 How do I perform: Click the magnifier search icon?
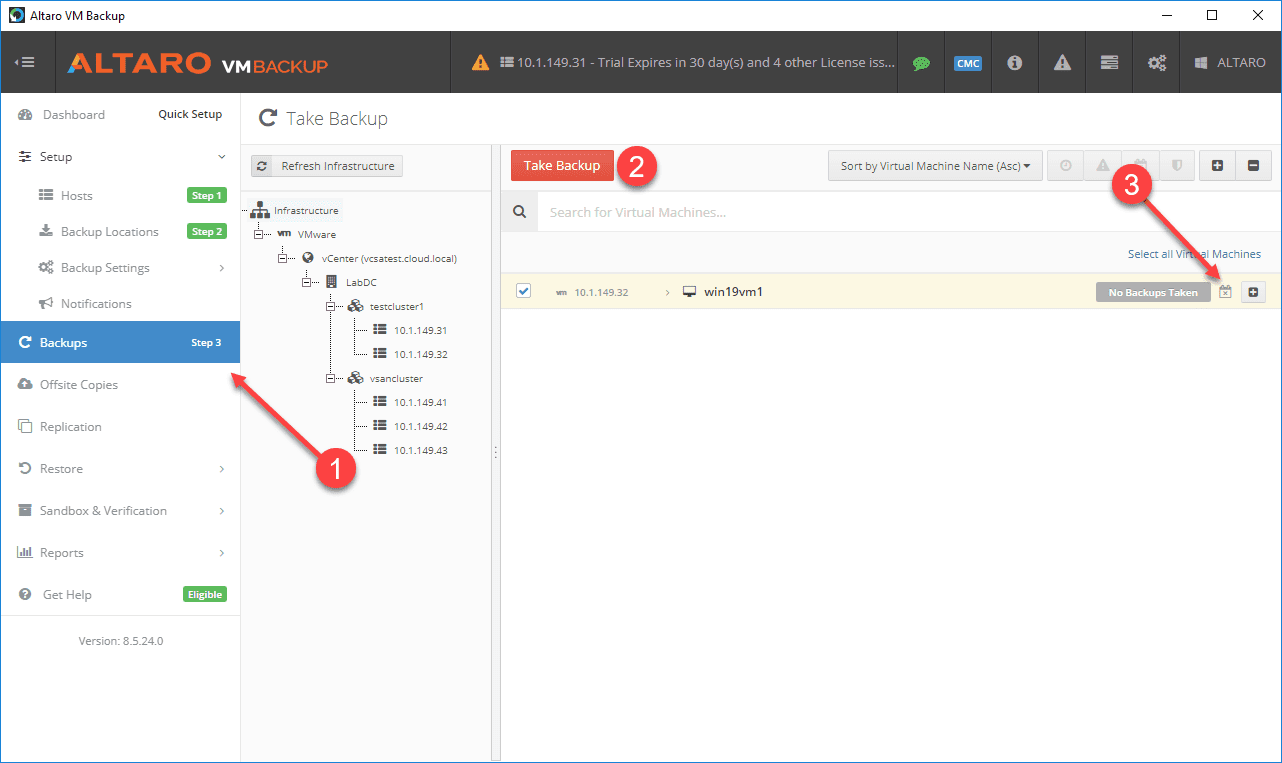click(x=519, y=212)
